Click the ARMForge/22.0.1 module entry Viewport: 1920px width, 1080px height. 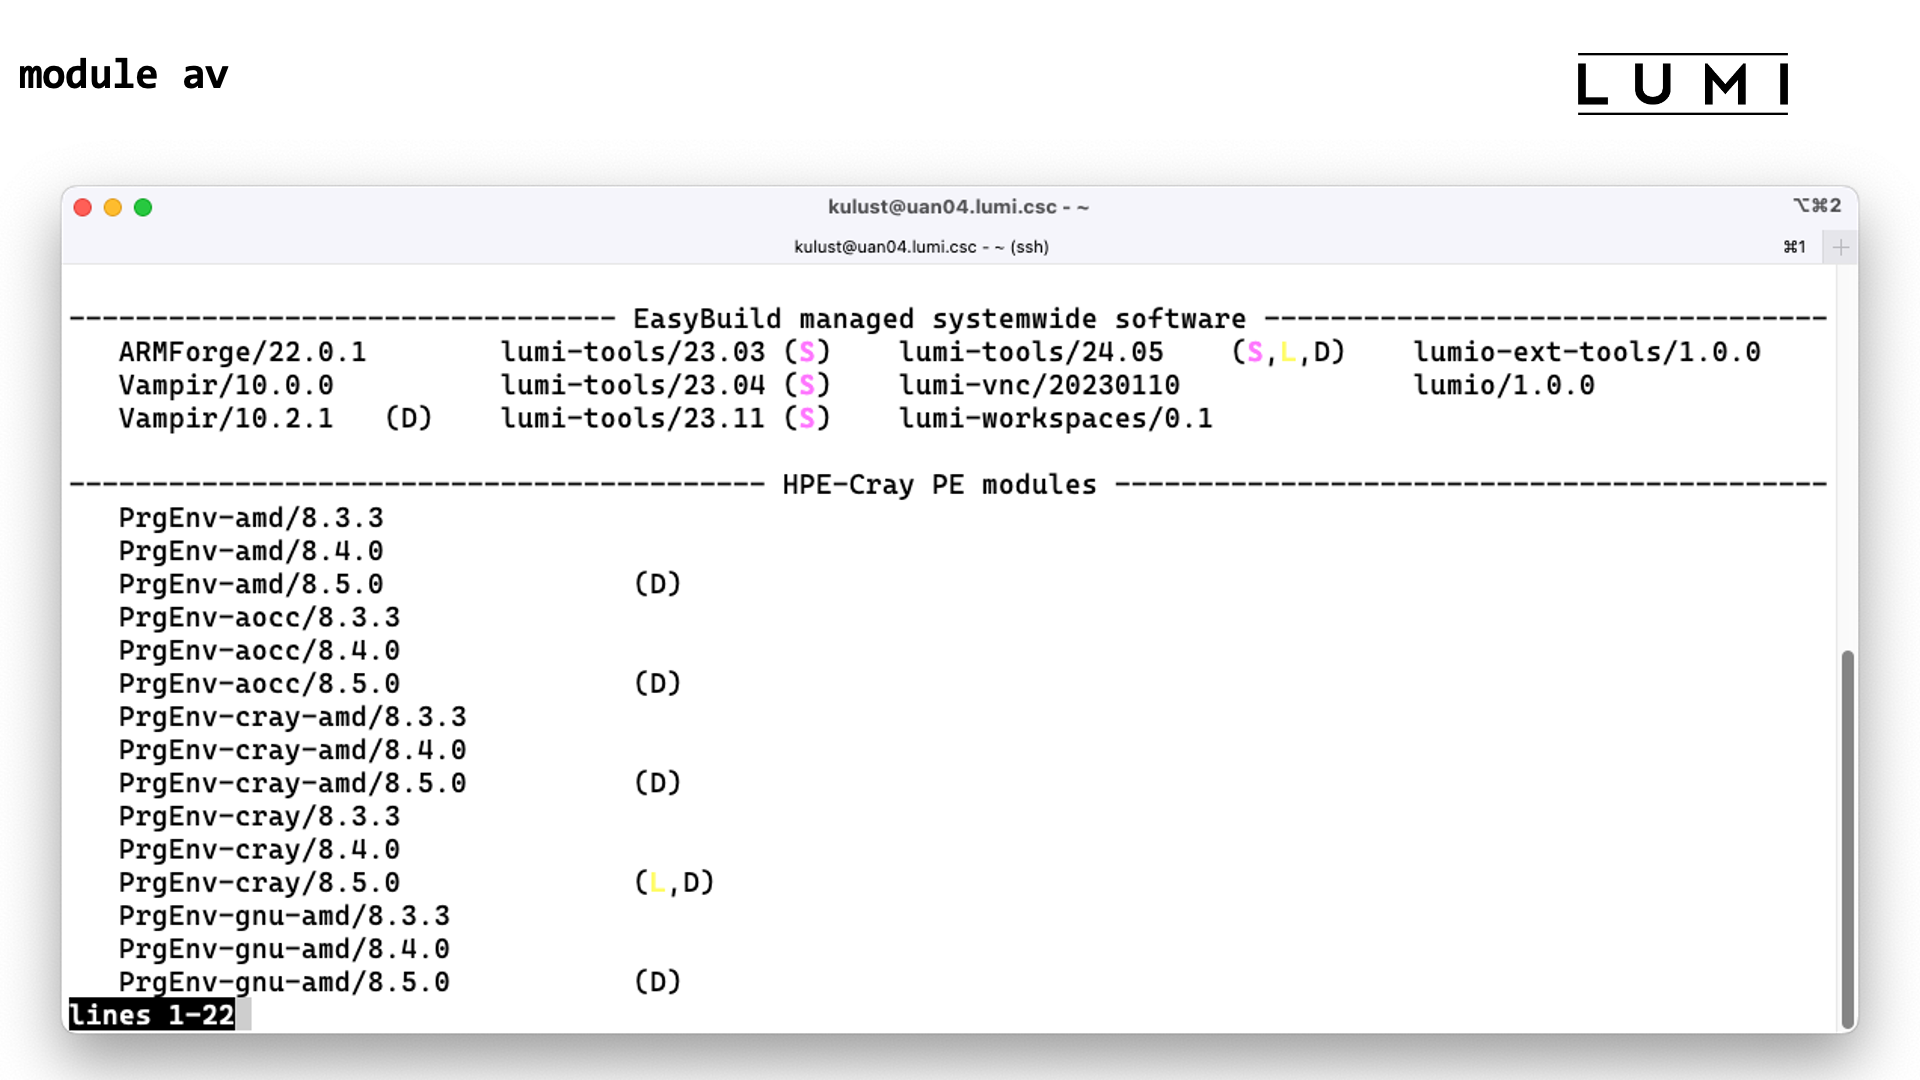pyautogui.click(x=243, y=352)
